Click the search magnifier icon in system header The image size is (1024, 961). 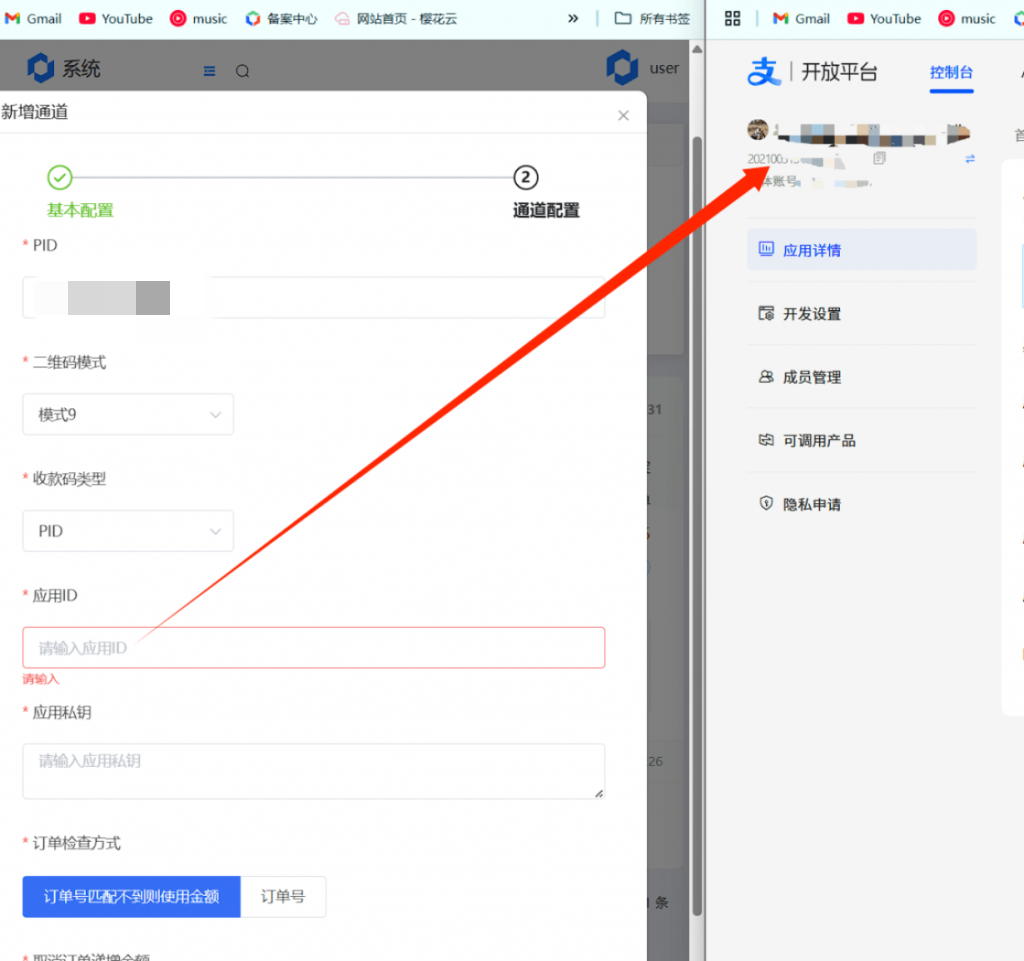[x=242, y=71]
